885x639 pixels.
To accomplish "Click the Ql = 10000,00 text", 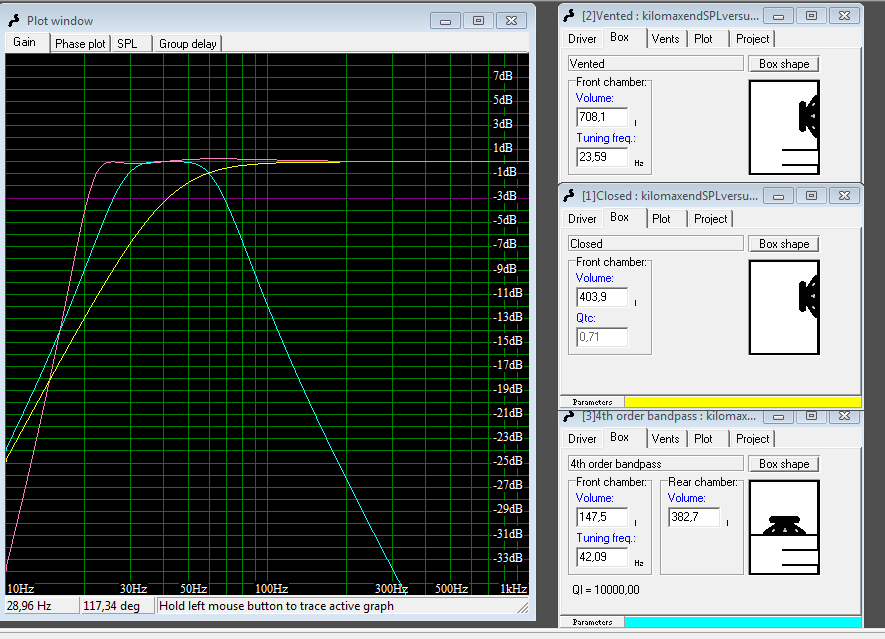I will tap(606, 590).
